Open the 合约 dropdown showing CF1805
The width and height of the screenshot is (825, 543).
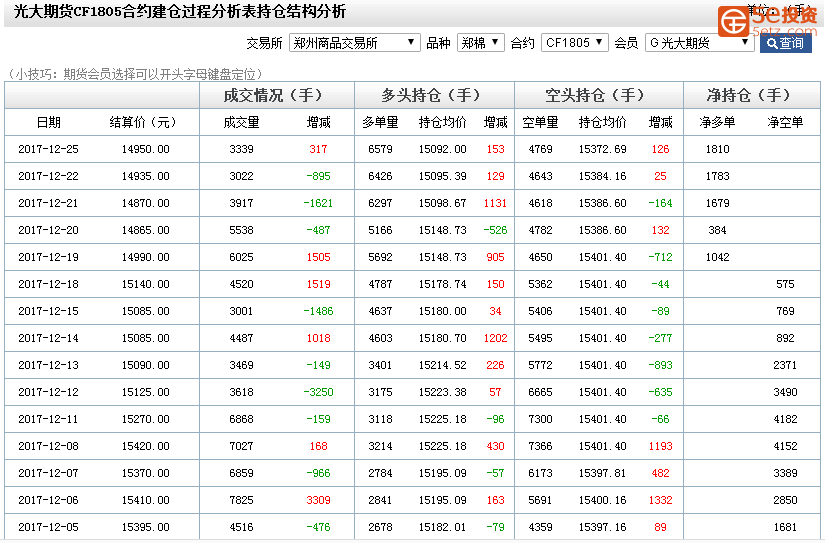tap(574, 43)
